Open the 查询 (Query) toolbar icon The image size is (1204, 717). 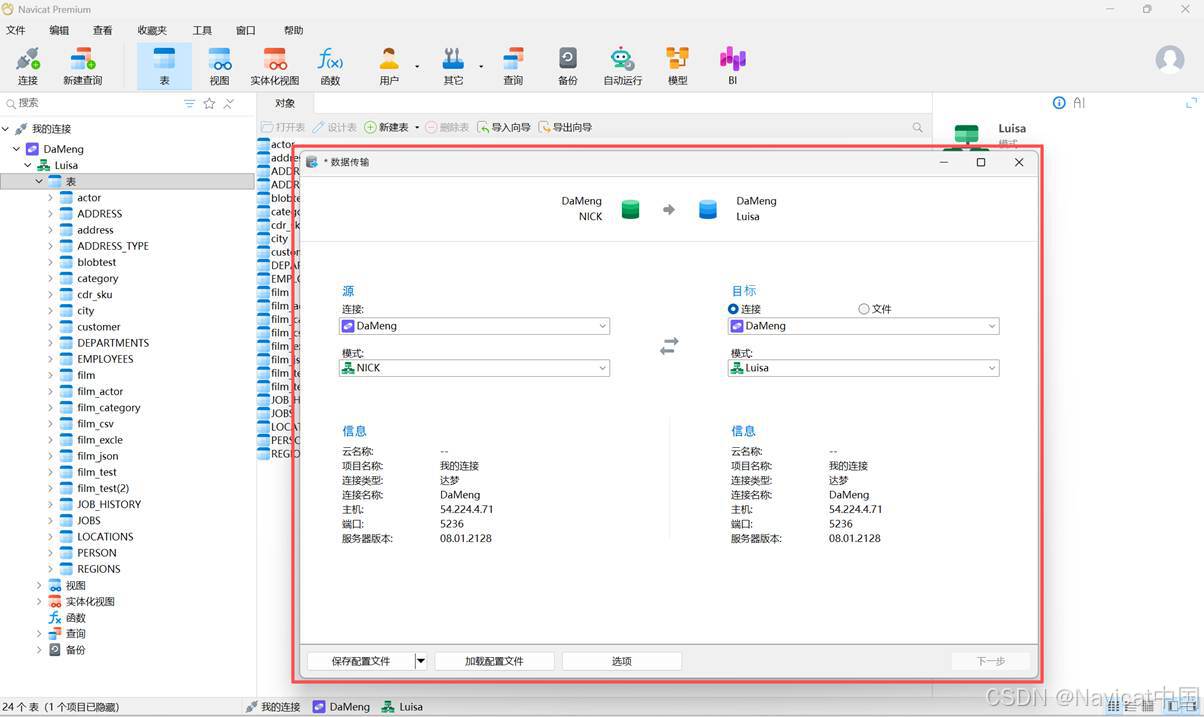(x=513, y=66)
